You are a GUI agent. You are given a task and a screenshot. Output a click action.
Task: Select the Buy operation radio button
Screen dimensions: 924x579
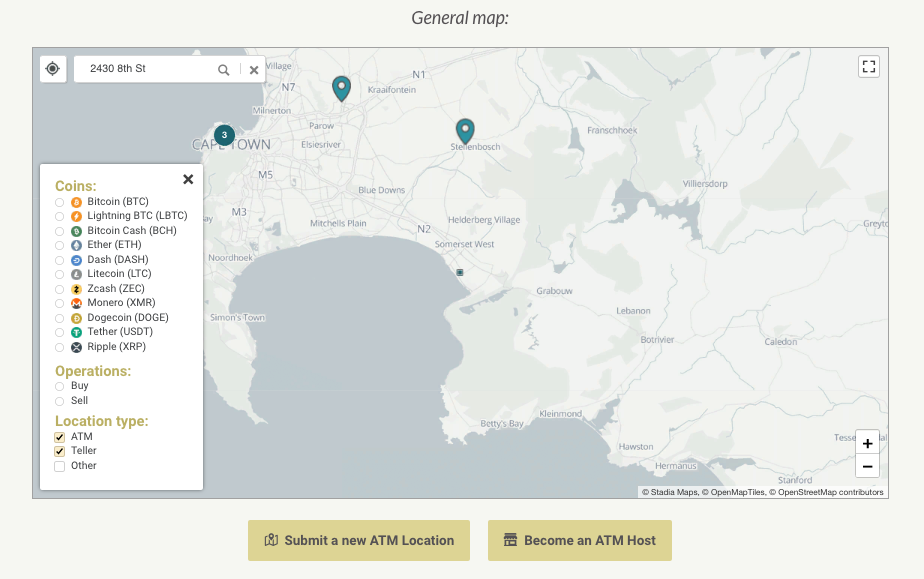coord(60,387)
